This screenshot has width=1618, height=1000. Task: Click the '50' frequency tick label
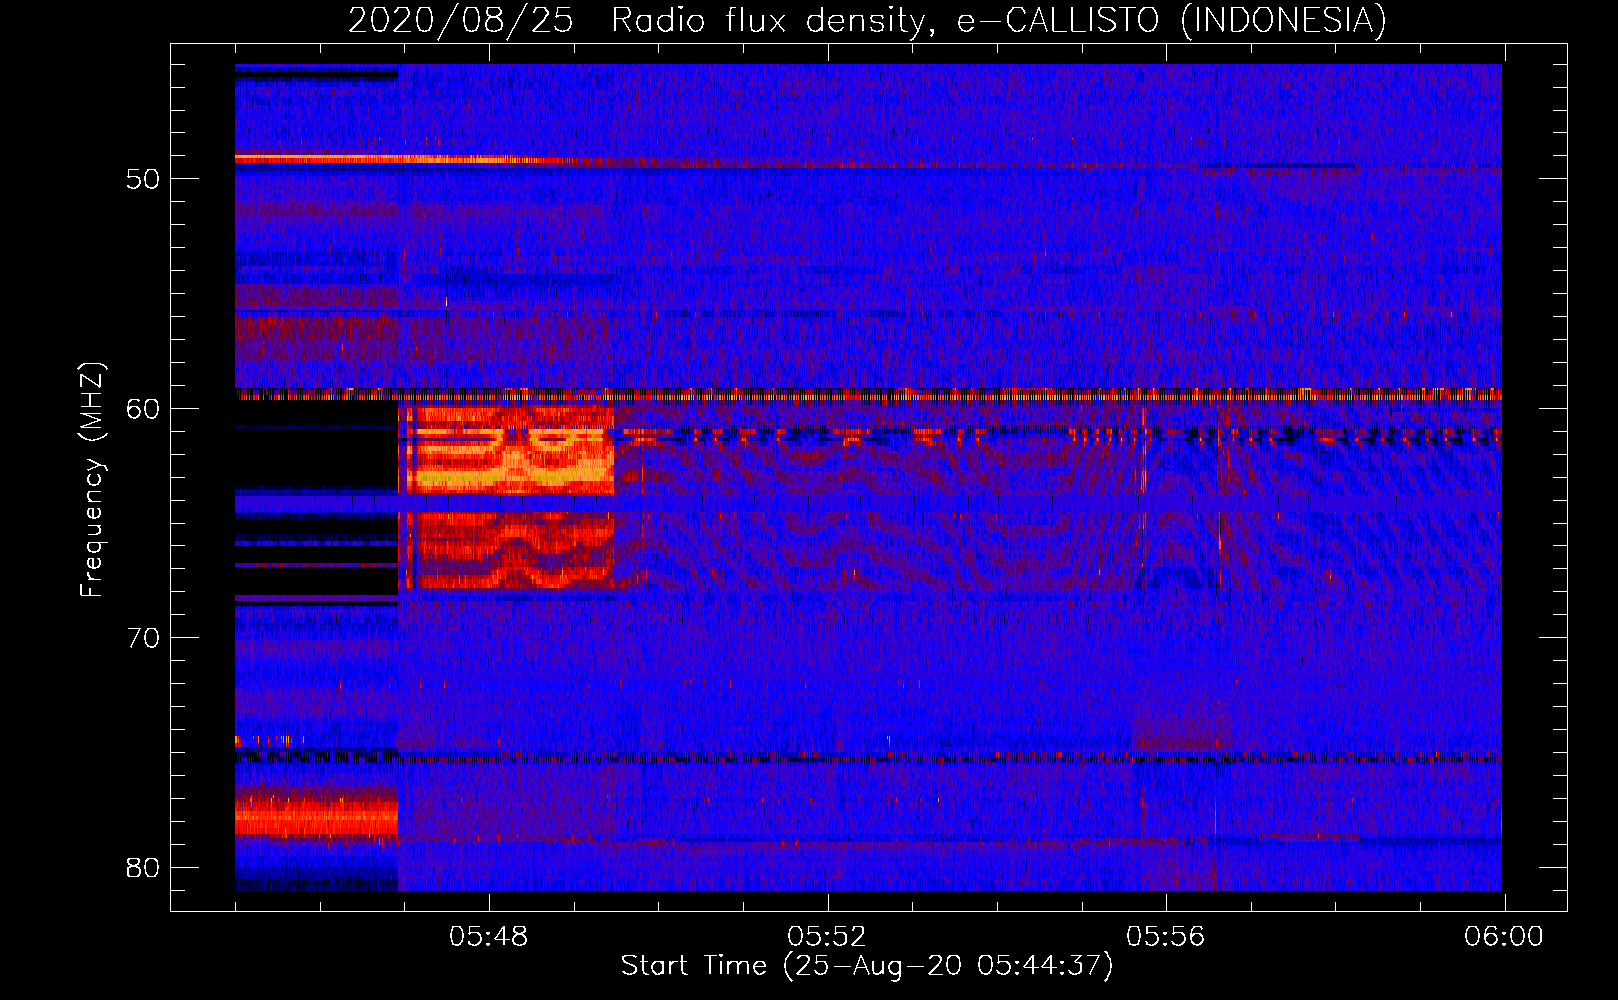144,179
